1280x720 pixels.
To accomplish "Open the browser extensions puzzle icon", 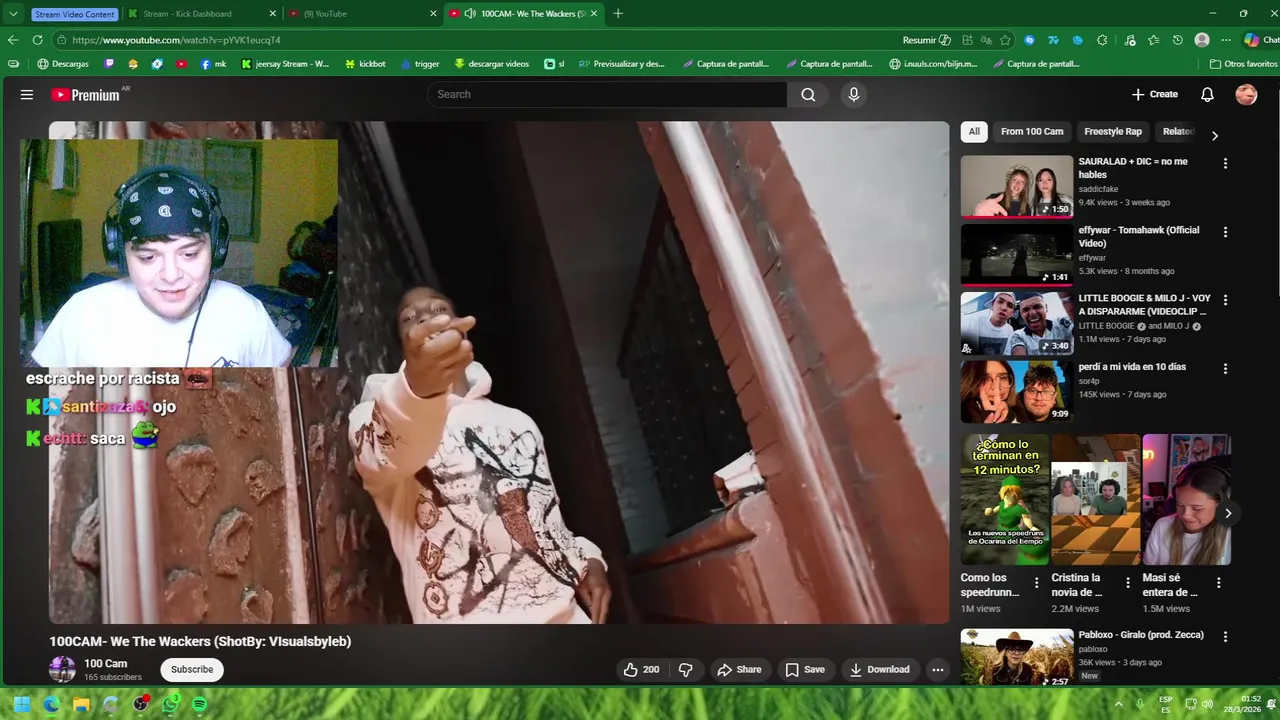I will (1102, 40).
